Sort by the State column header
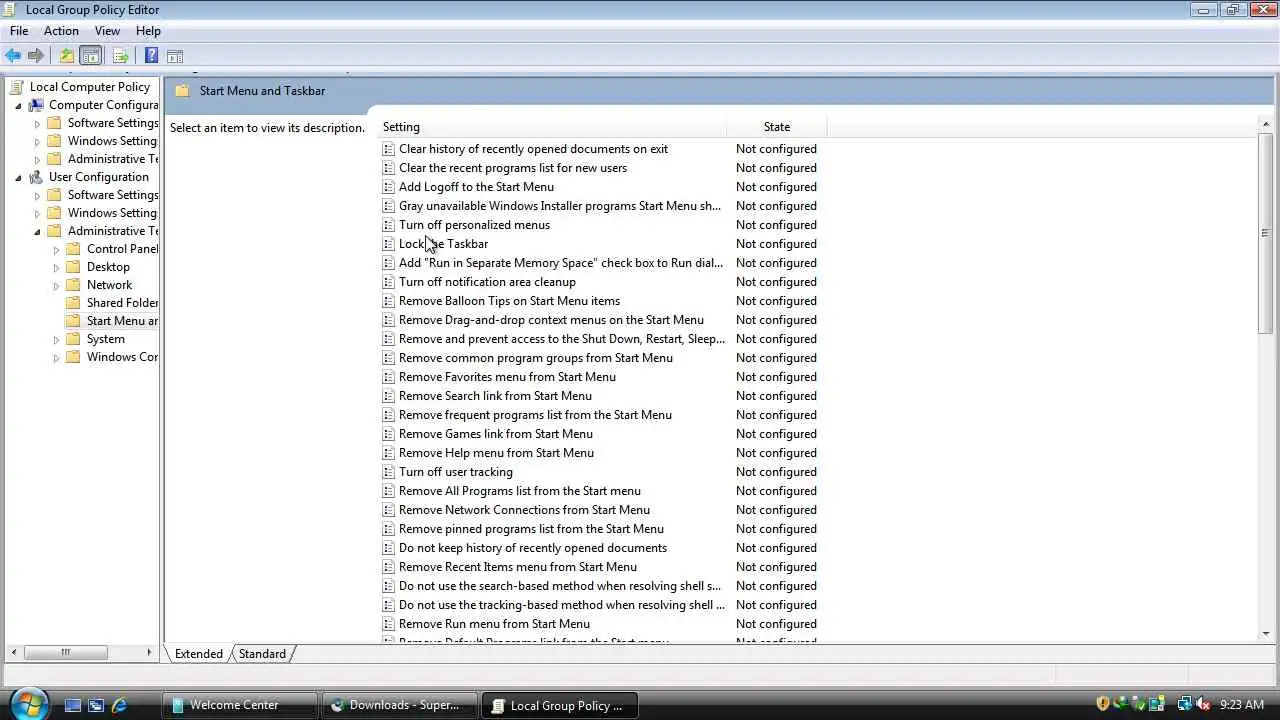Viewport: 1280px width, 720px height. tap(777, 127)
